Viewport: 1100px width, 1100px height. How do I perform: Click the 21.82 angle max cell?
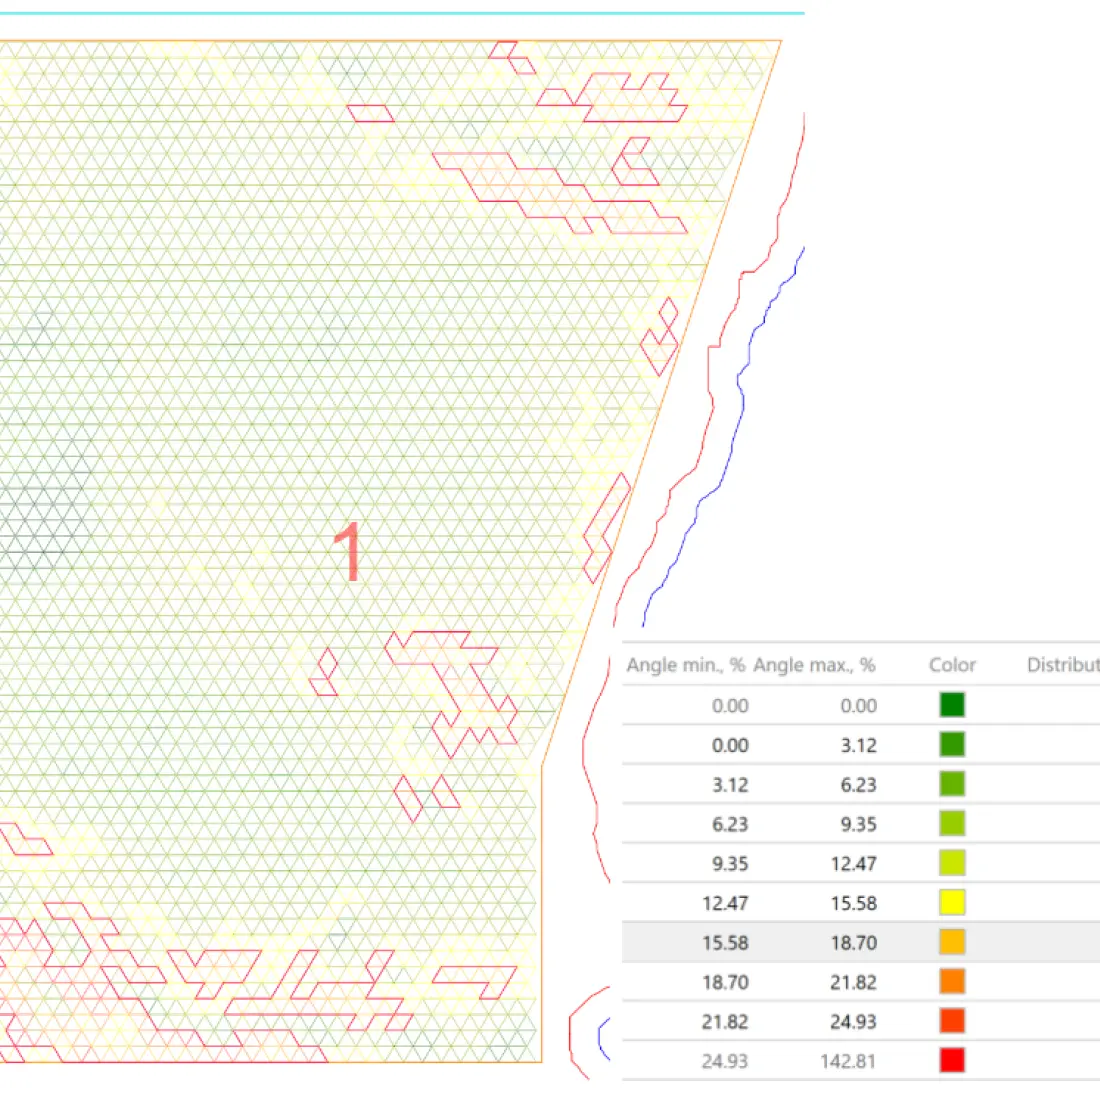click(x=853, y=982)
